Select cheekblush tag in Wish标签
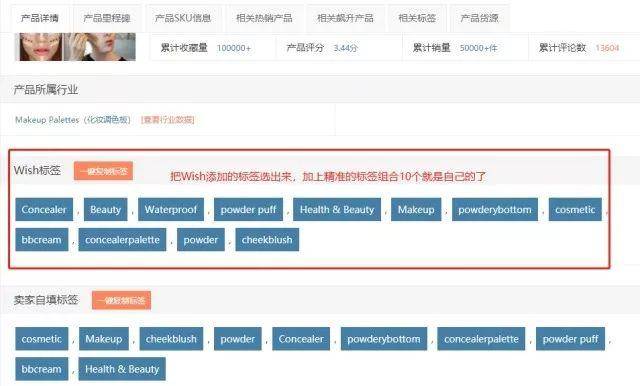This screenshot has height=386, width=640. tap(267, 240)
